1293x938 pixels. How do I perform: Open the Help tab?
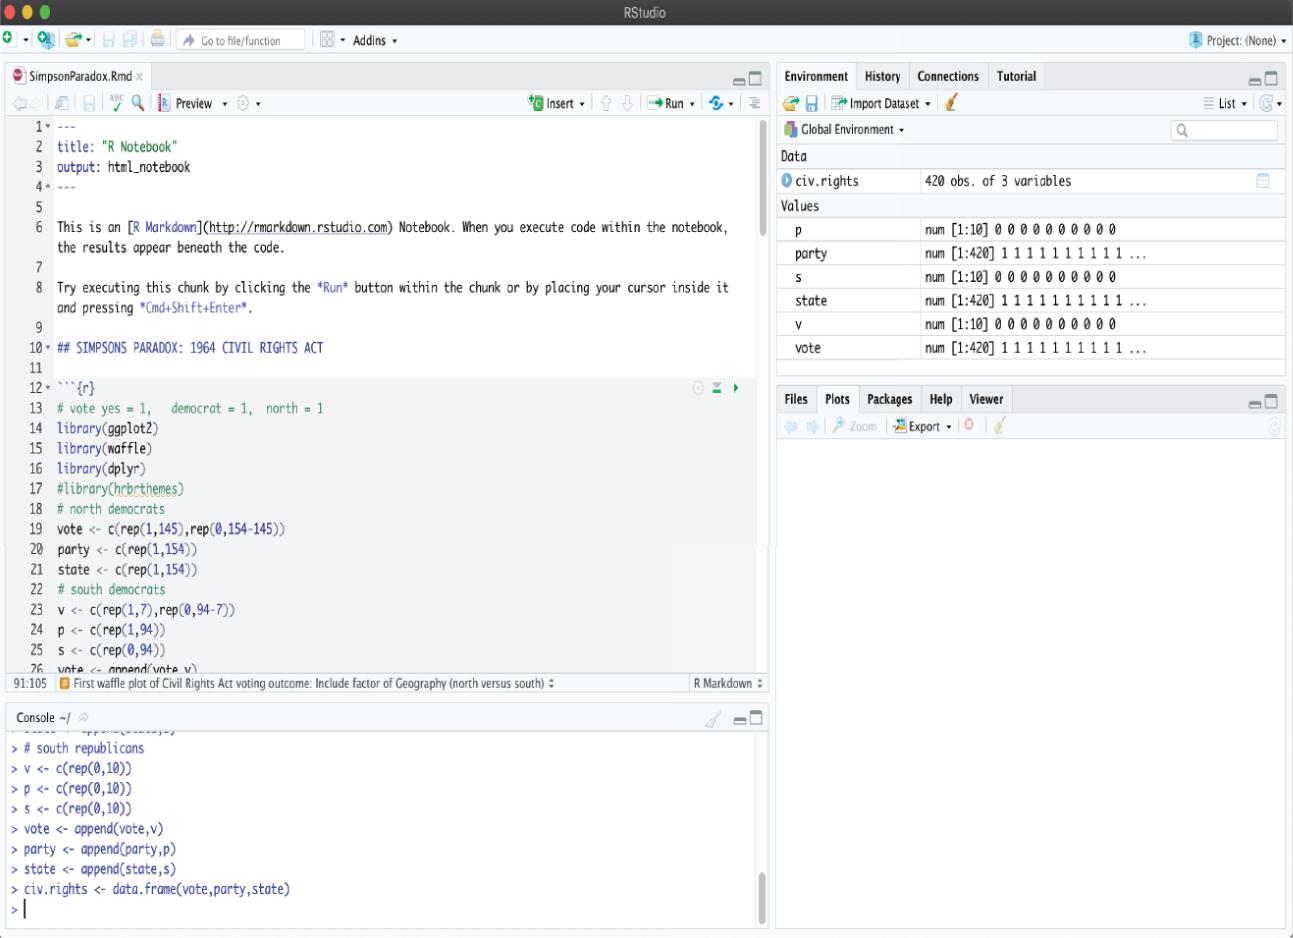941,399
